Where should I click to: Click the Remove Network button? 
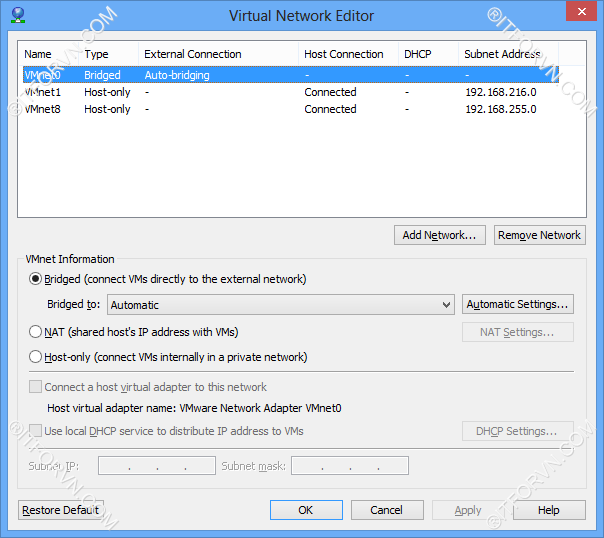pyautogui.click(x=539, y=235)
